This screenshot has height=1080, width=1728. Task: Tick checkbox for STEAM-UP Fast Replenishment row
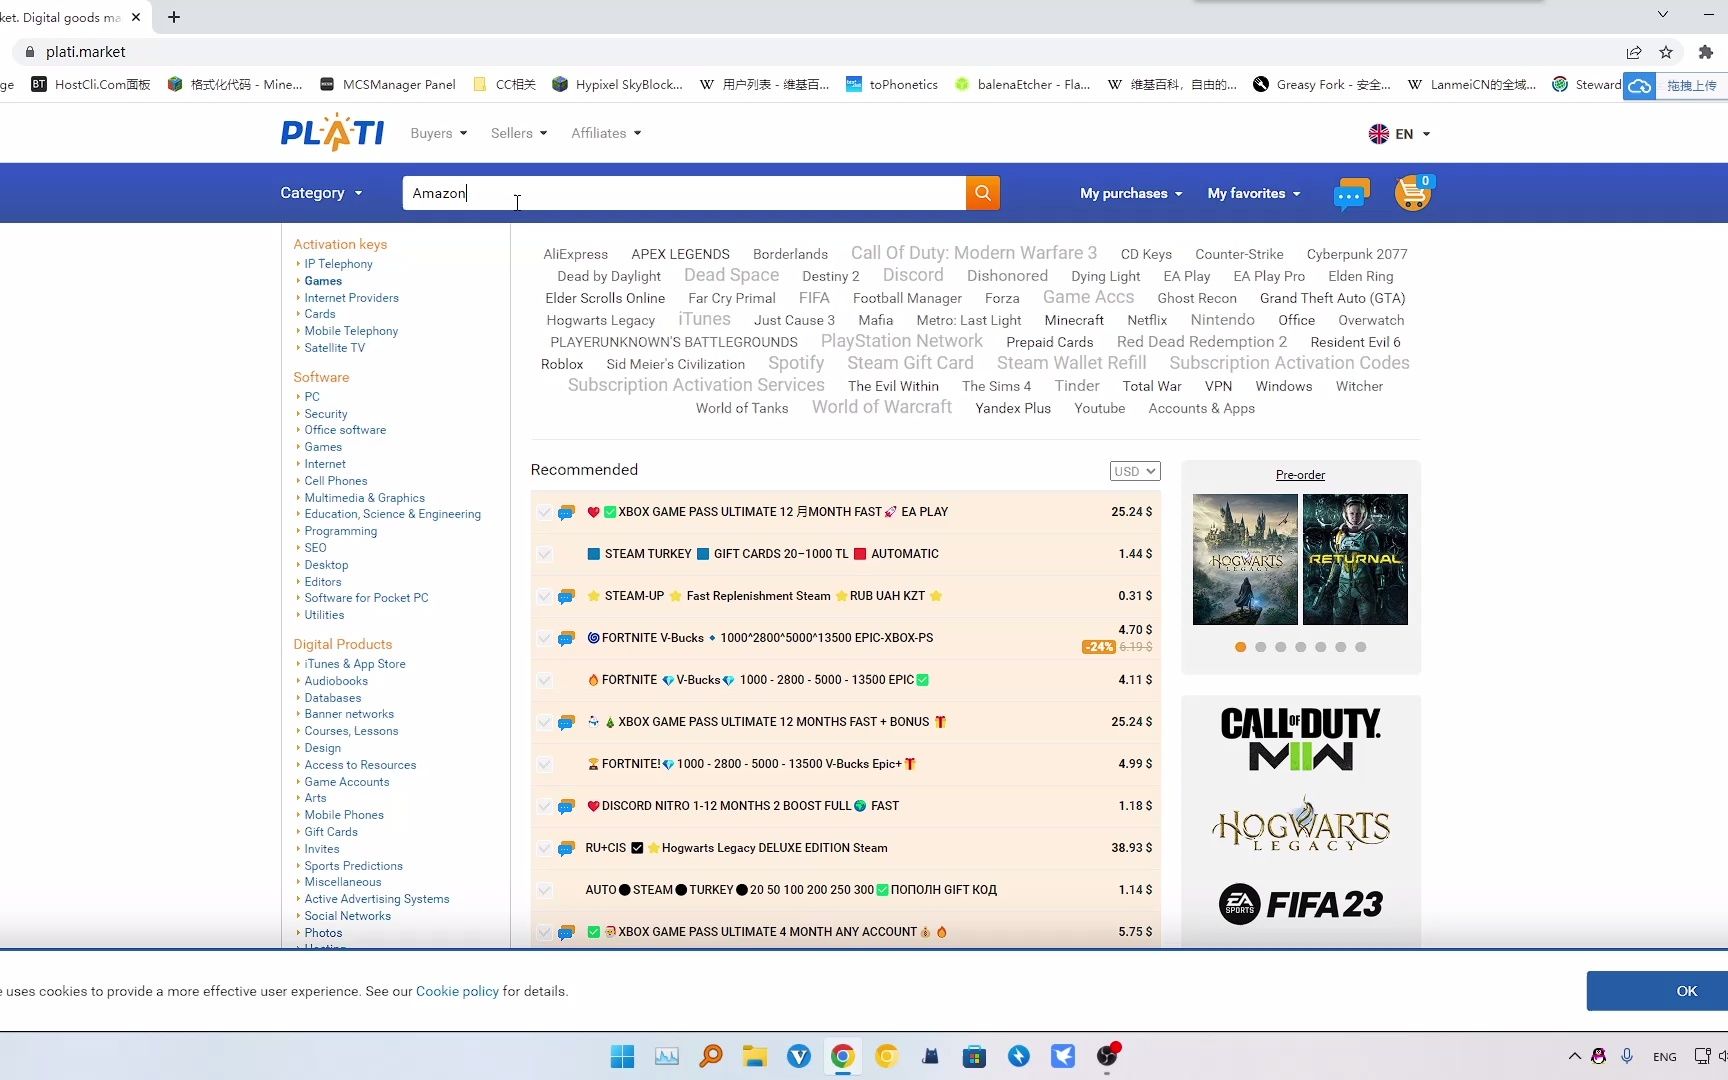click(545, 596)
